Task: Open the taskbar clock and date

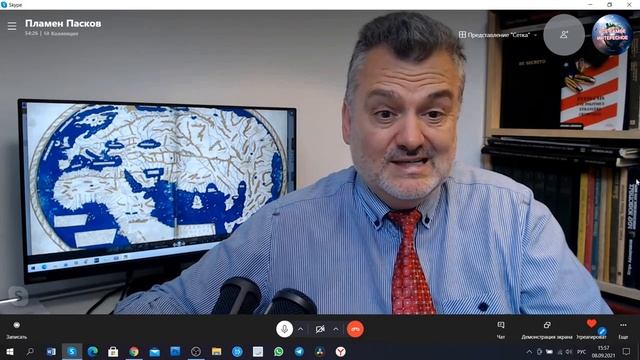Action: (x=603, y=351)
